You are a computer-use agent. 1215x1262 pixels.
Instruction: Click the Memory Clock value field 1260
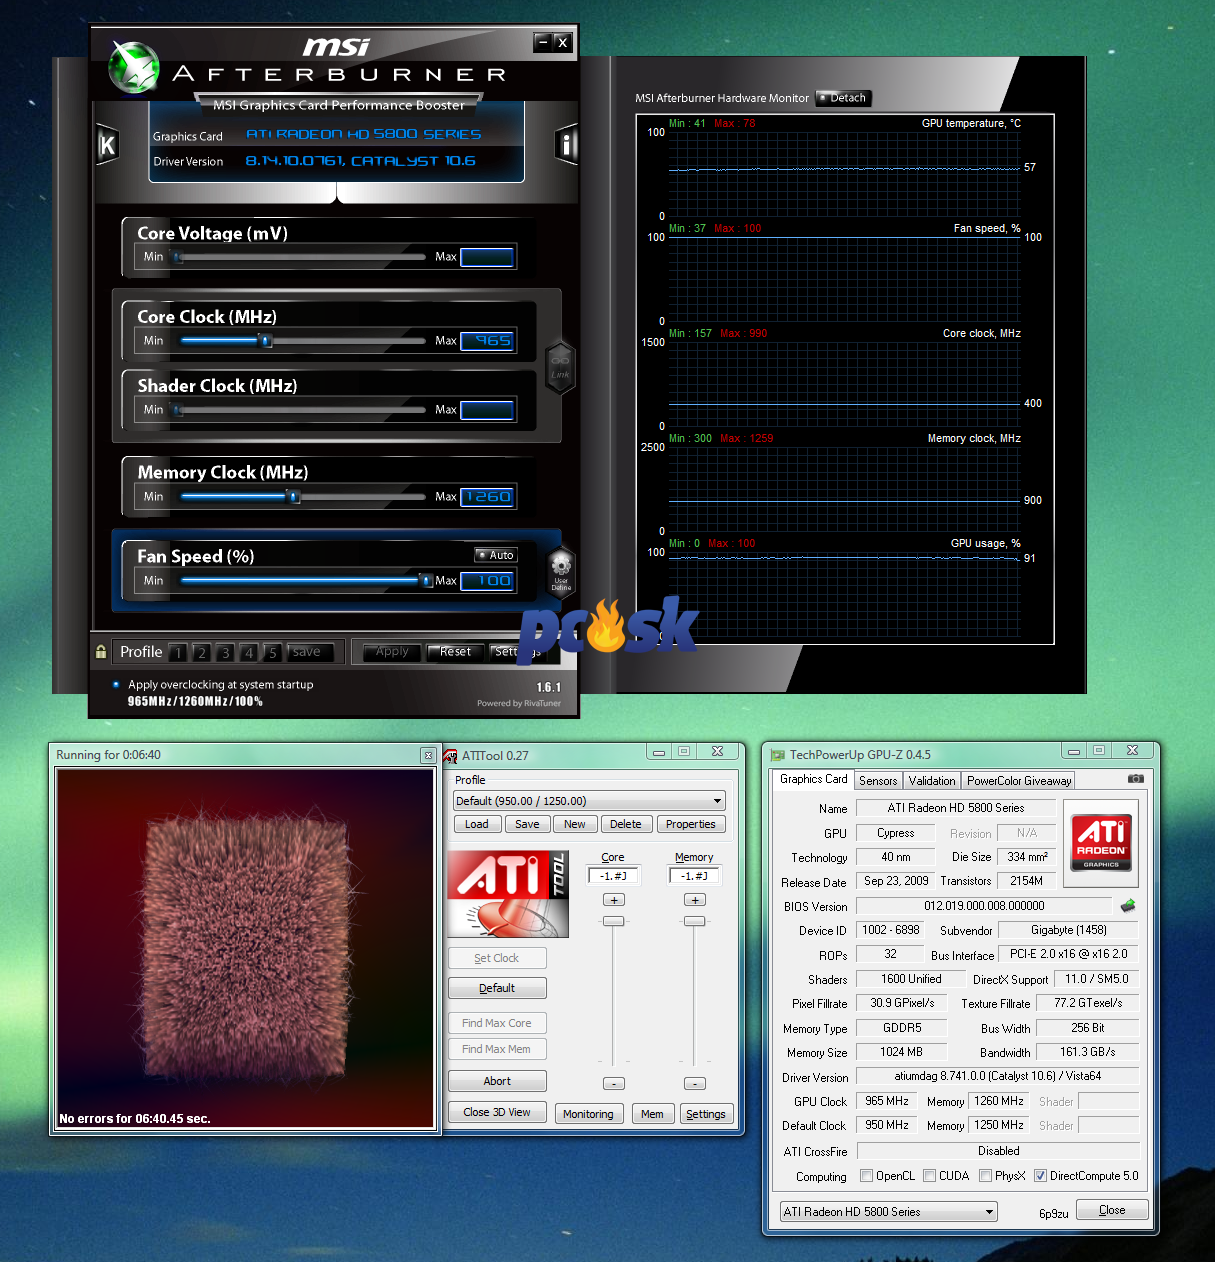pos(487,497)
